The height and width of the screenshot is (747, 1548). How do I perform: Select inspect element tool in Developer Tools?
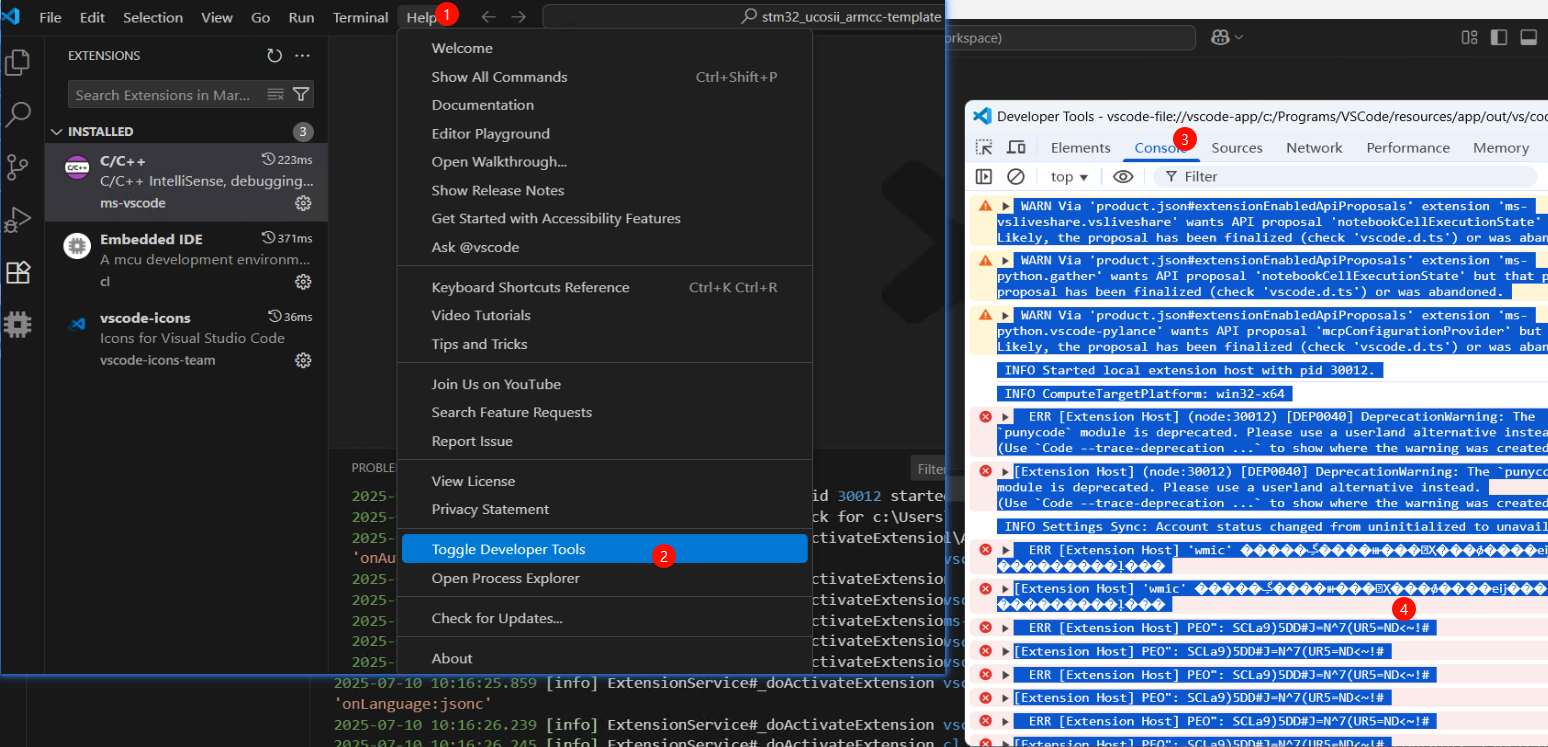[985, 147]
